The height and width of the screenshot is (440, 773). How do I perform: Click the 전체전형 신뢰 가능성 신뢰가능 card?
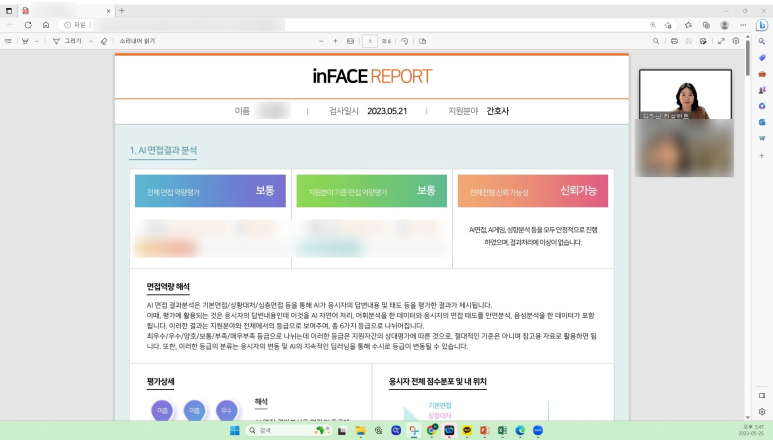tap(533, 191)
